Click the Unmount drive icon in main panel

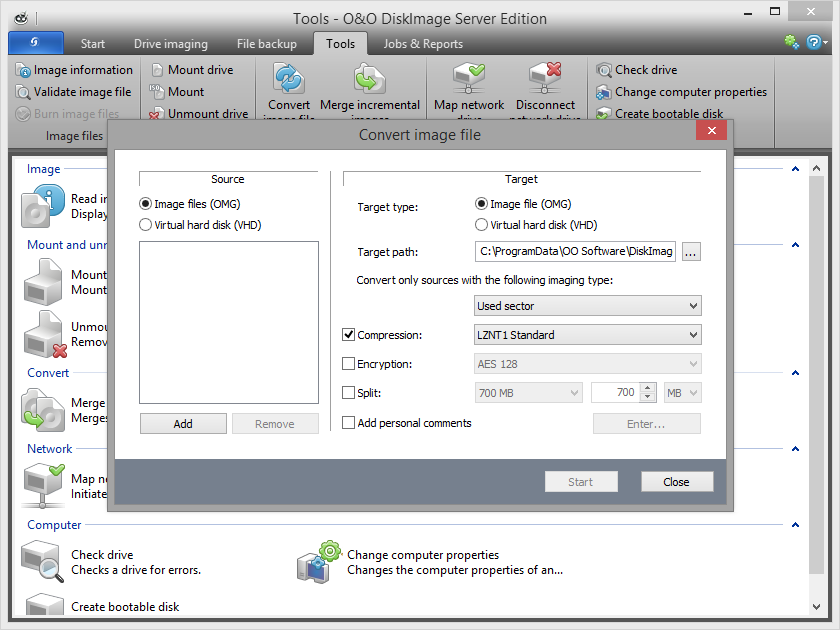[45, 334]
